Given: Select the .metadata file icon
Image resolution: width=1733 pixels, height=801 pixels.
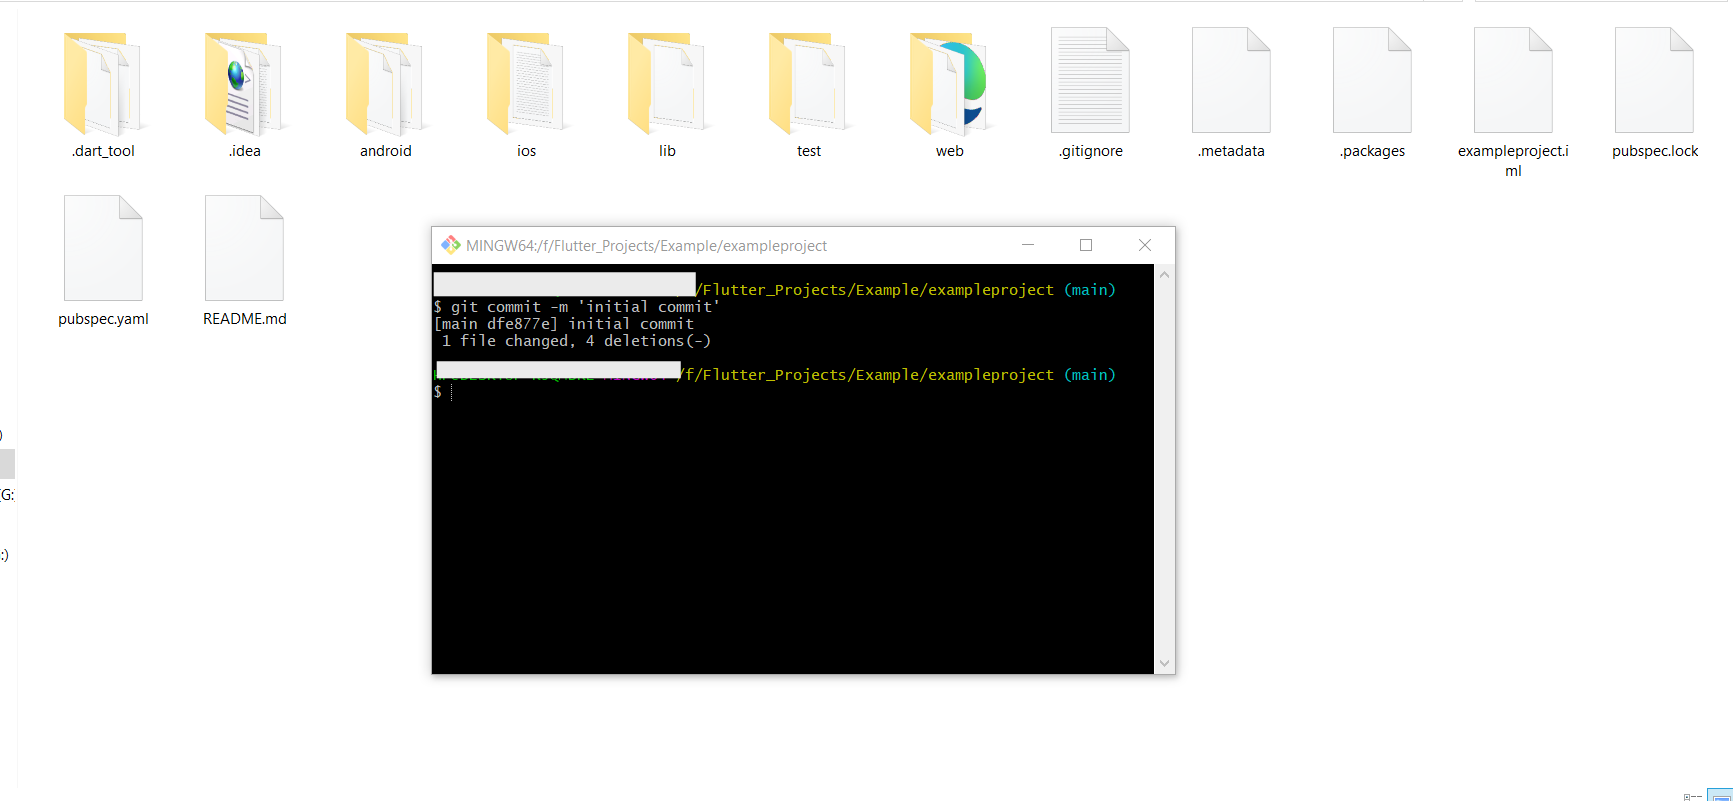Looking at the screenshot, I should (1231, 80).
